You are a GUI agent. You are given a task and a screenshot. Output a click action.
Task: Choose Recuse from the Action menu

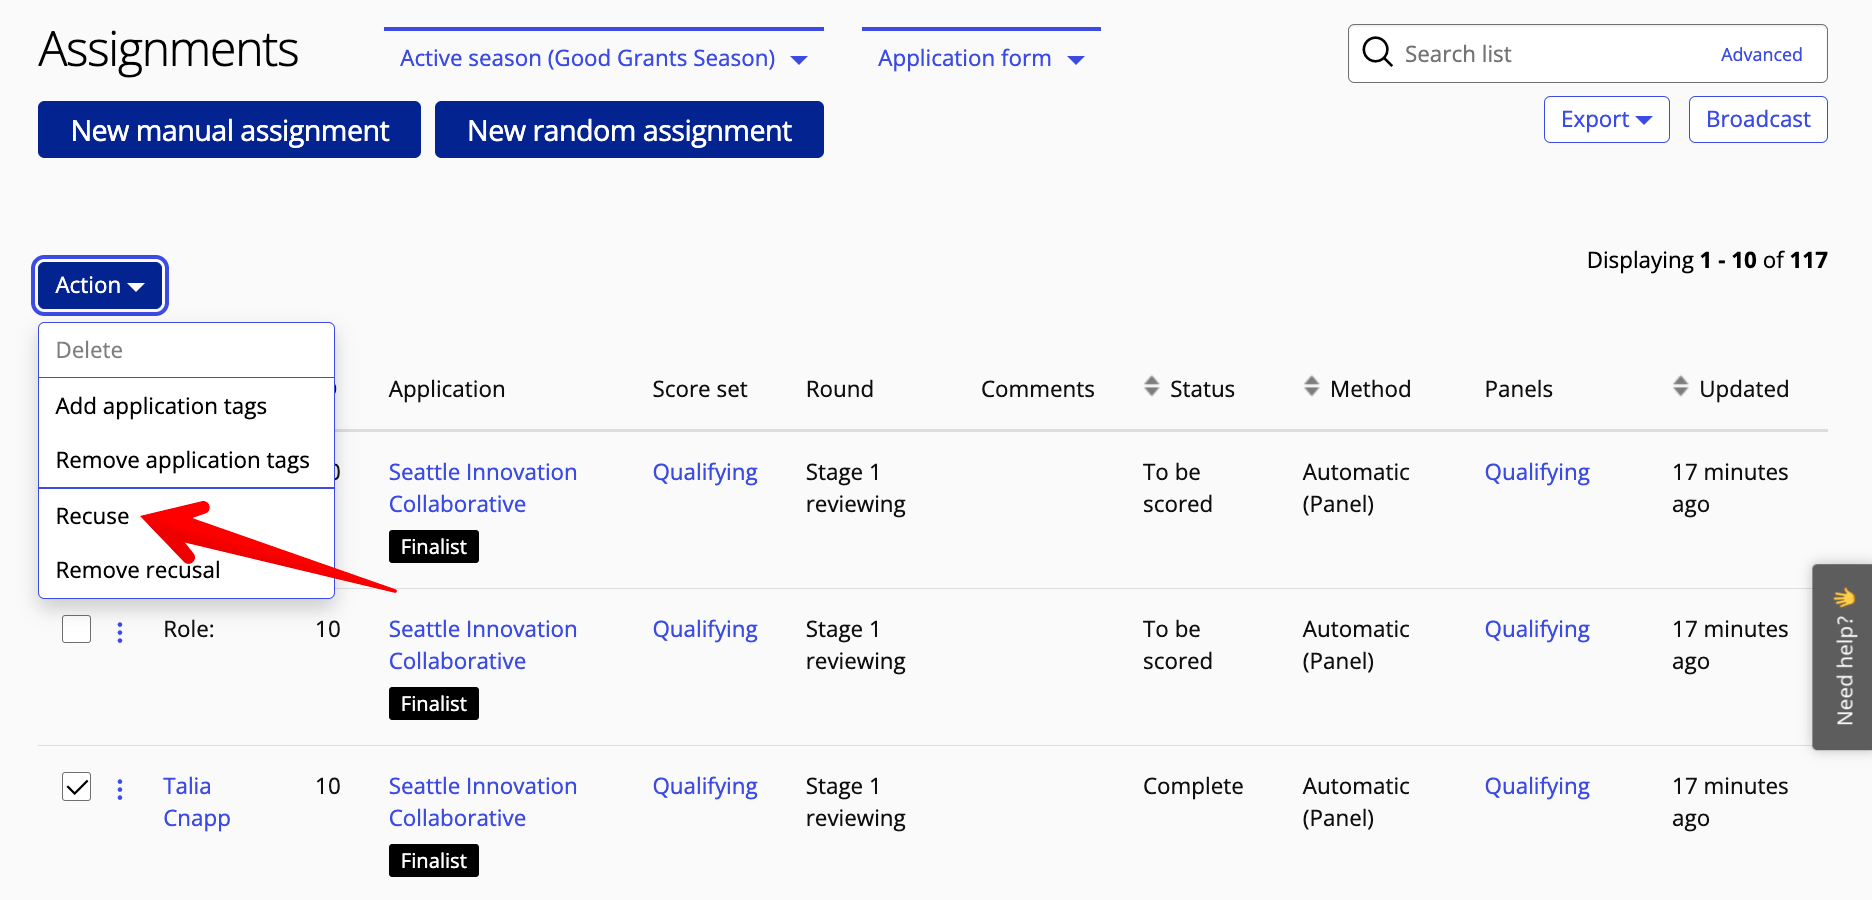(93, 516)
